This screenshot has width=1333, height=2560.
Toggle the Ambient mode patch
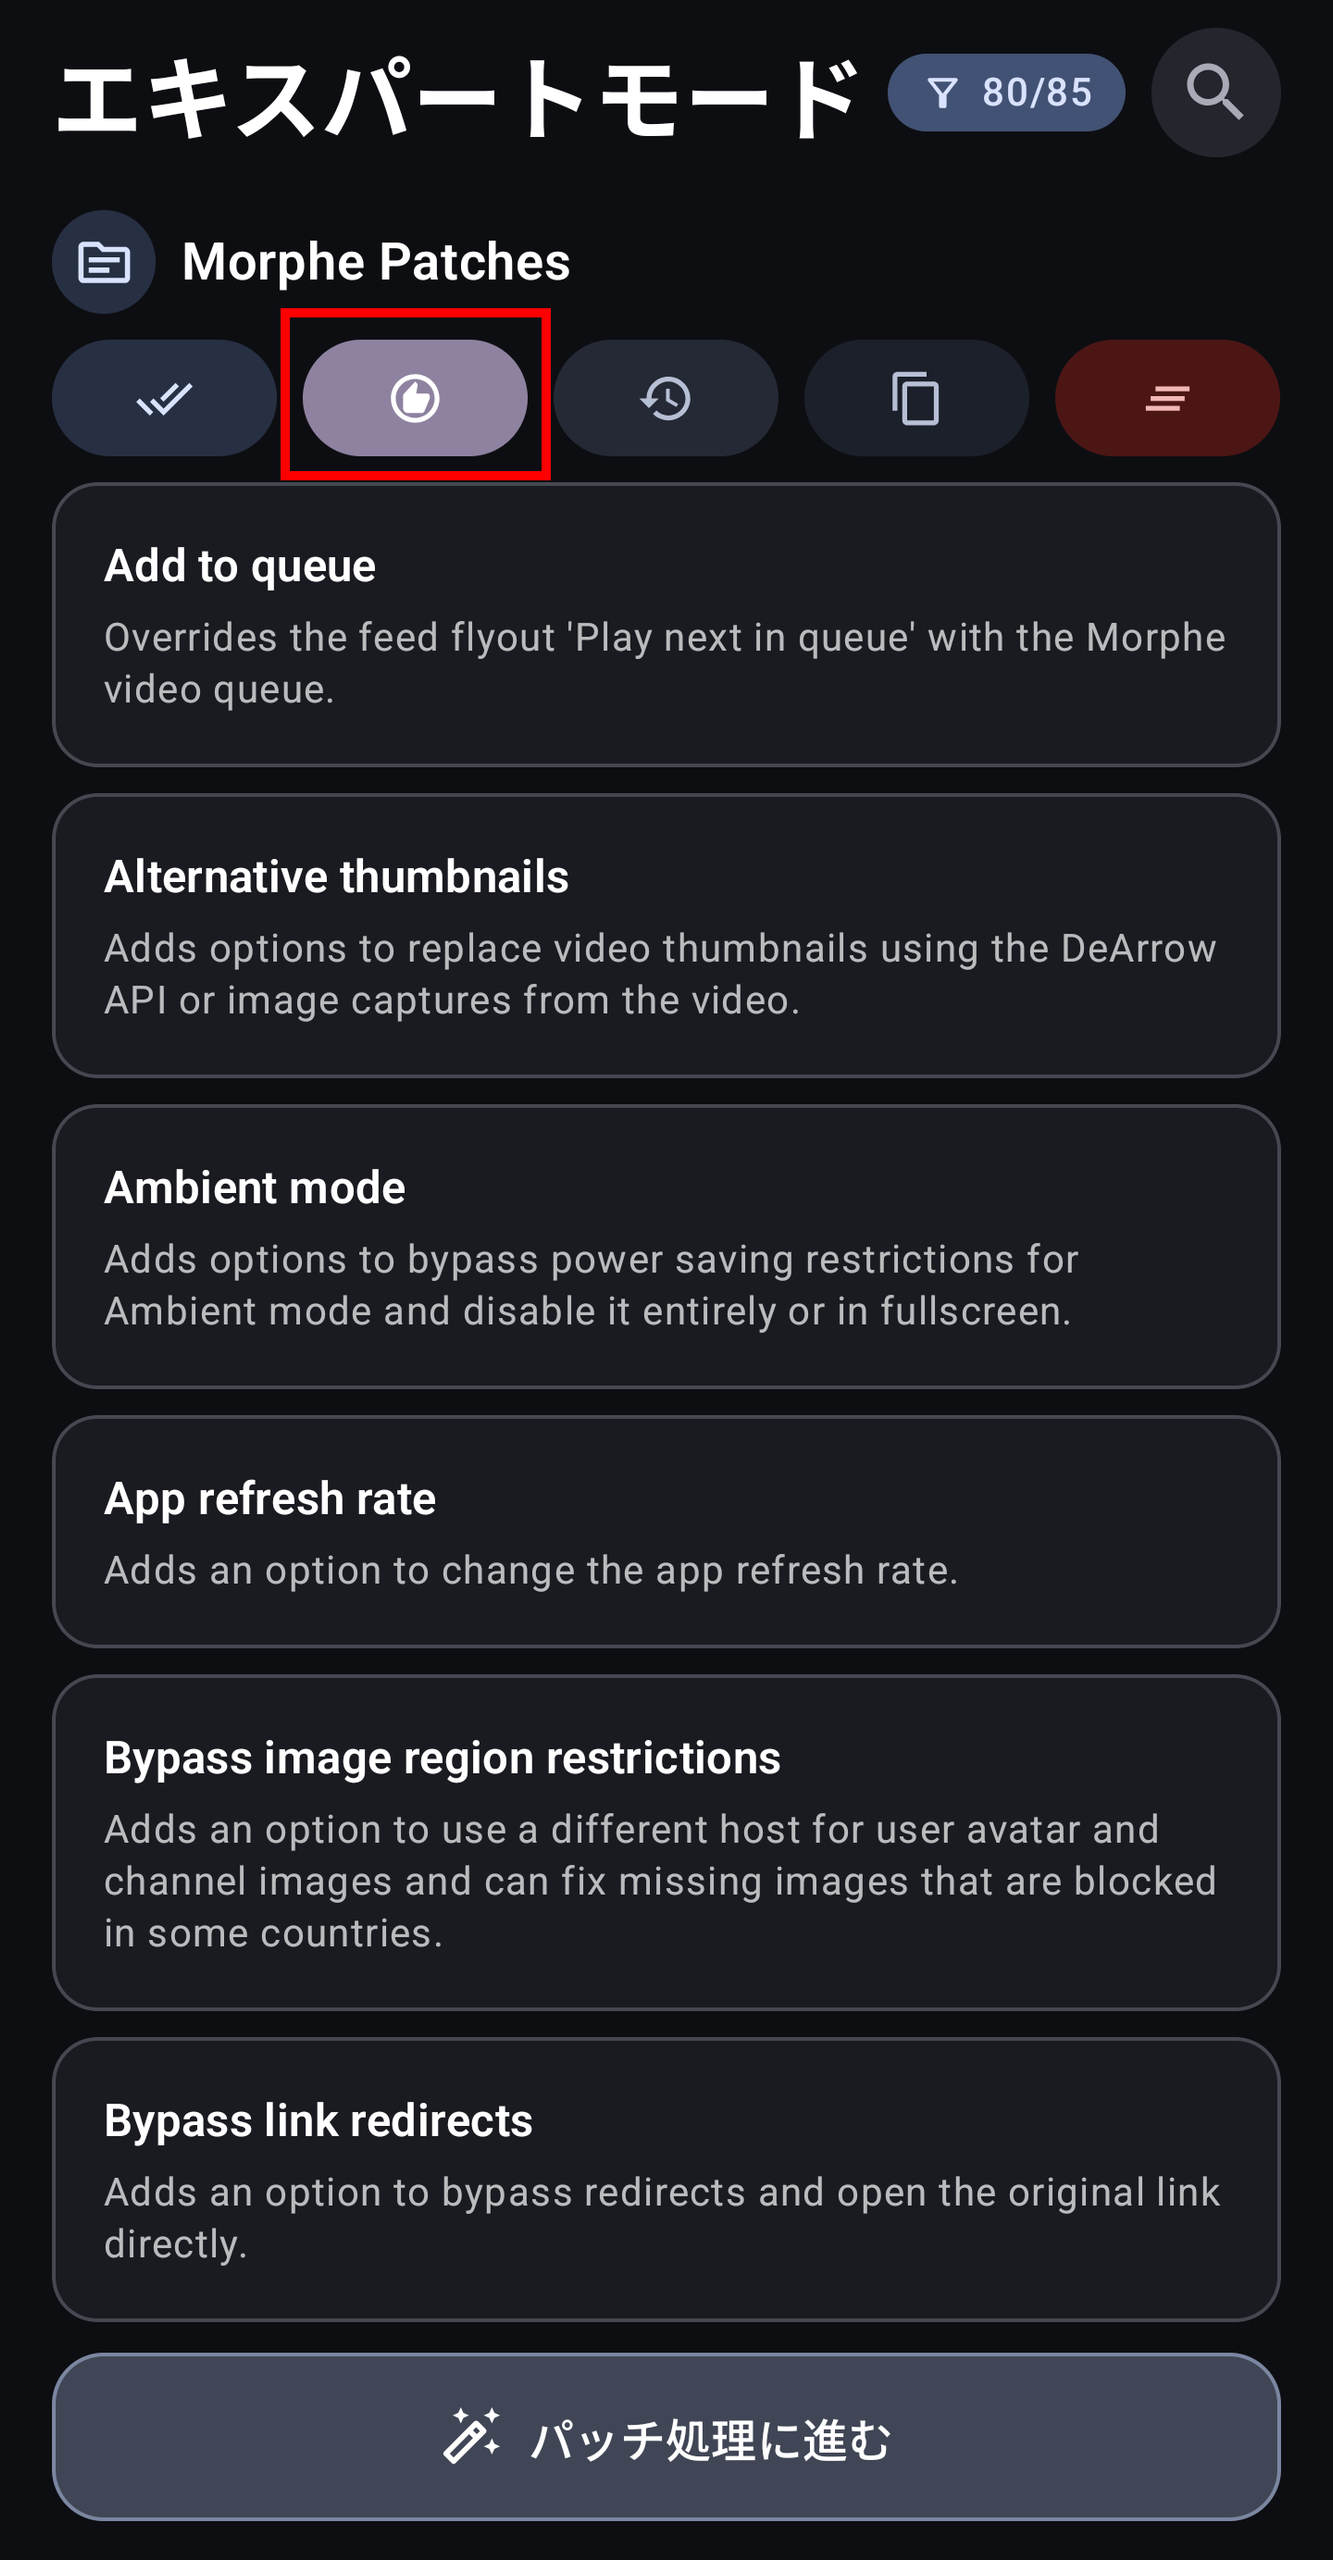(x=666, y=1247)
